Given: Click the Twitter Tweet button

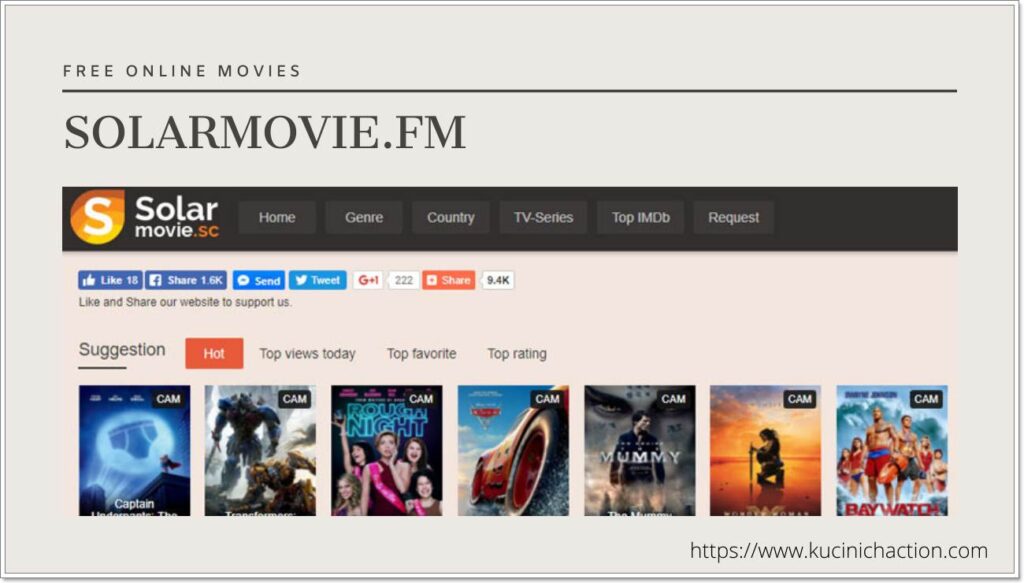Looking at the screenshot, I should (318, 280).
